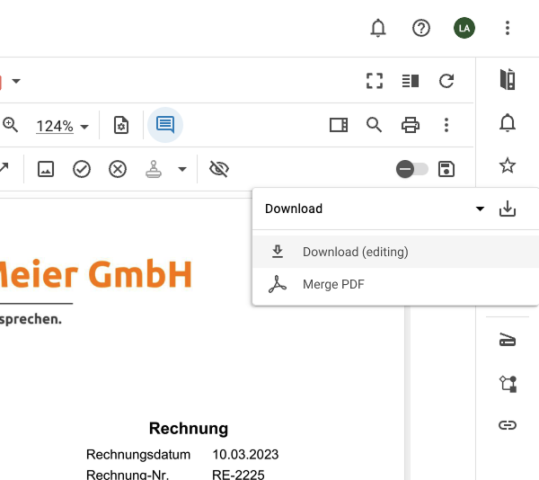Open the viewer toolbar three-dot menu

(446, 125)
